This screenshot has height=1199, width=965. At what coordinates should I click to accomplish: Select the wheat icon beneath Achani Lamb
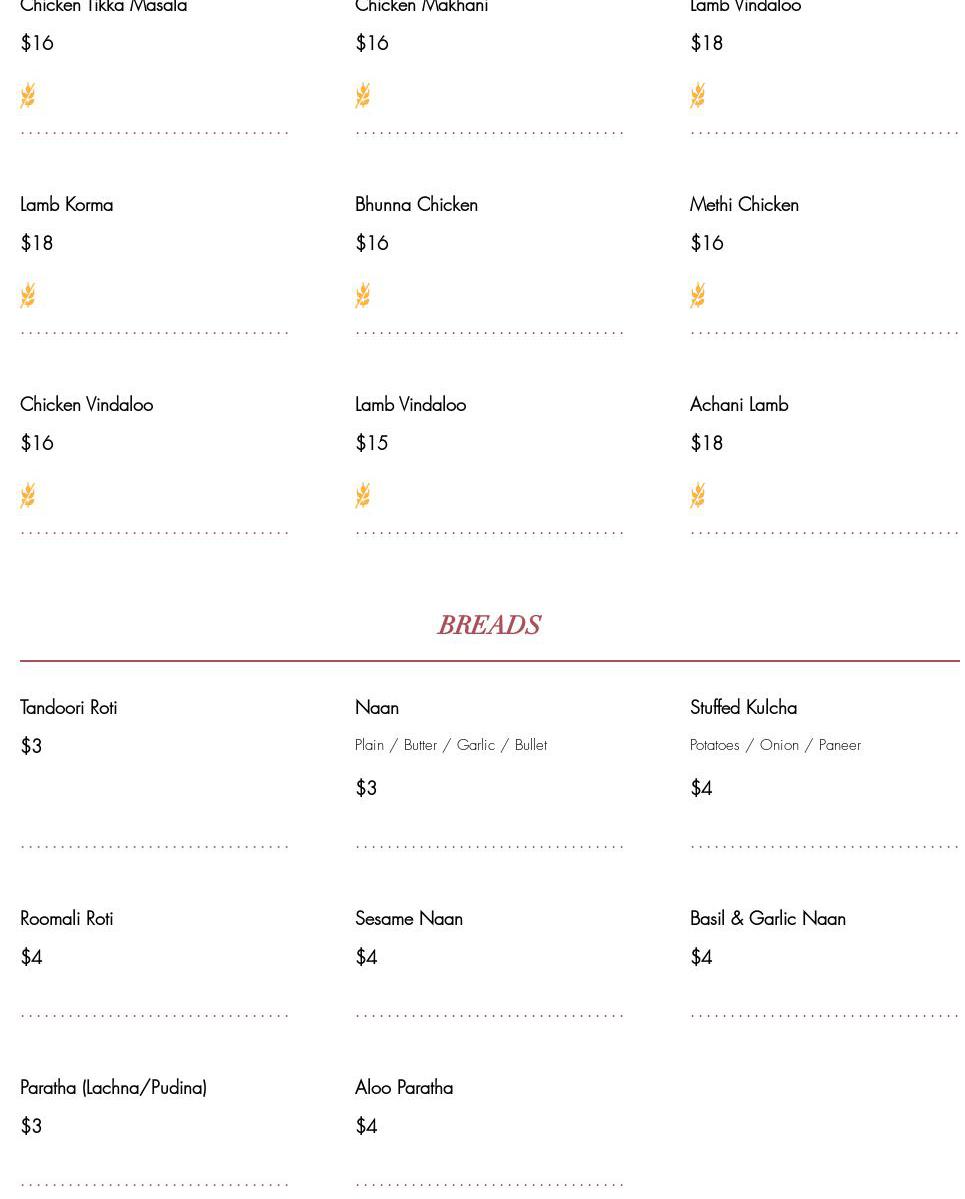698,495
